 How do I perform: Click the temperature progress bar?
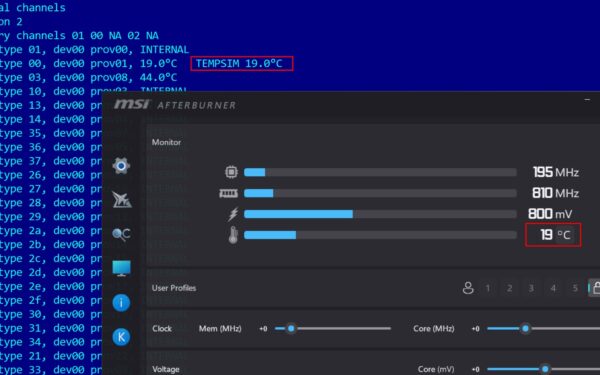(380, 235)
